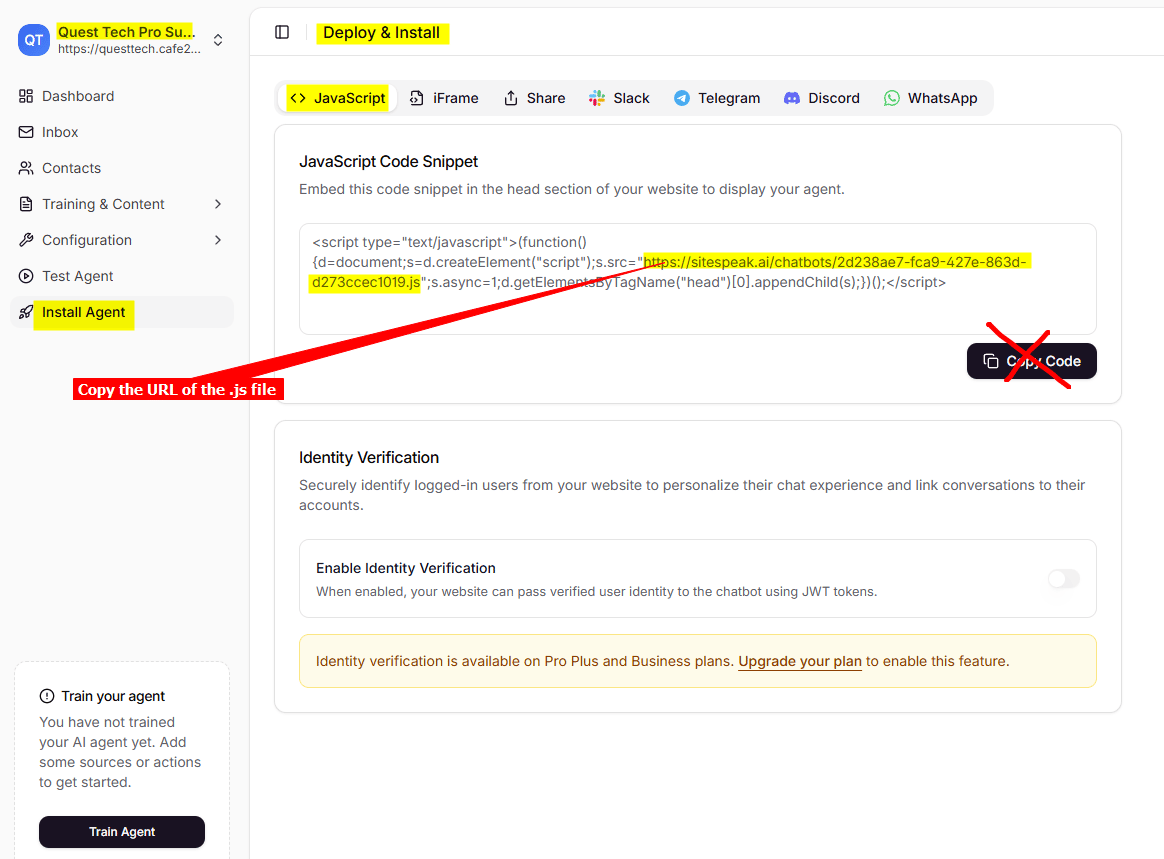Go to Inbox

(x=122, y=132)
